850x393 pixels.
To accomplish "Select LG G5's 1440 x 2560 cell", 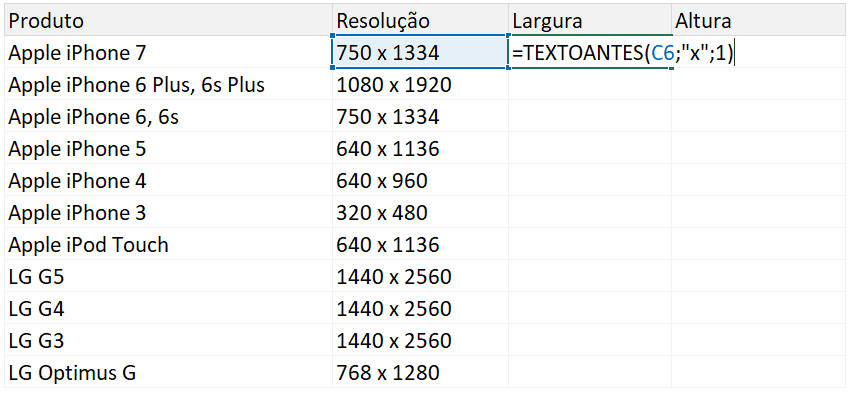I will click(421, 276).
